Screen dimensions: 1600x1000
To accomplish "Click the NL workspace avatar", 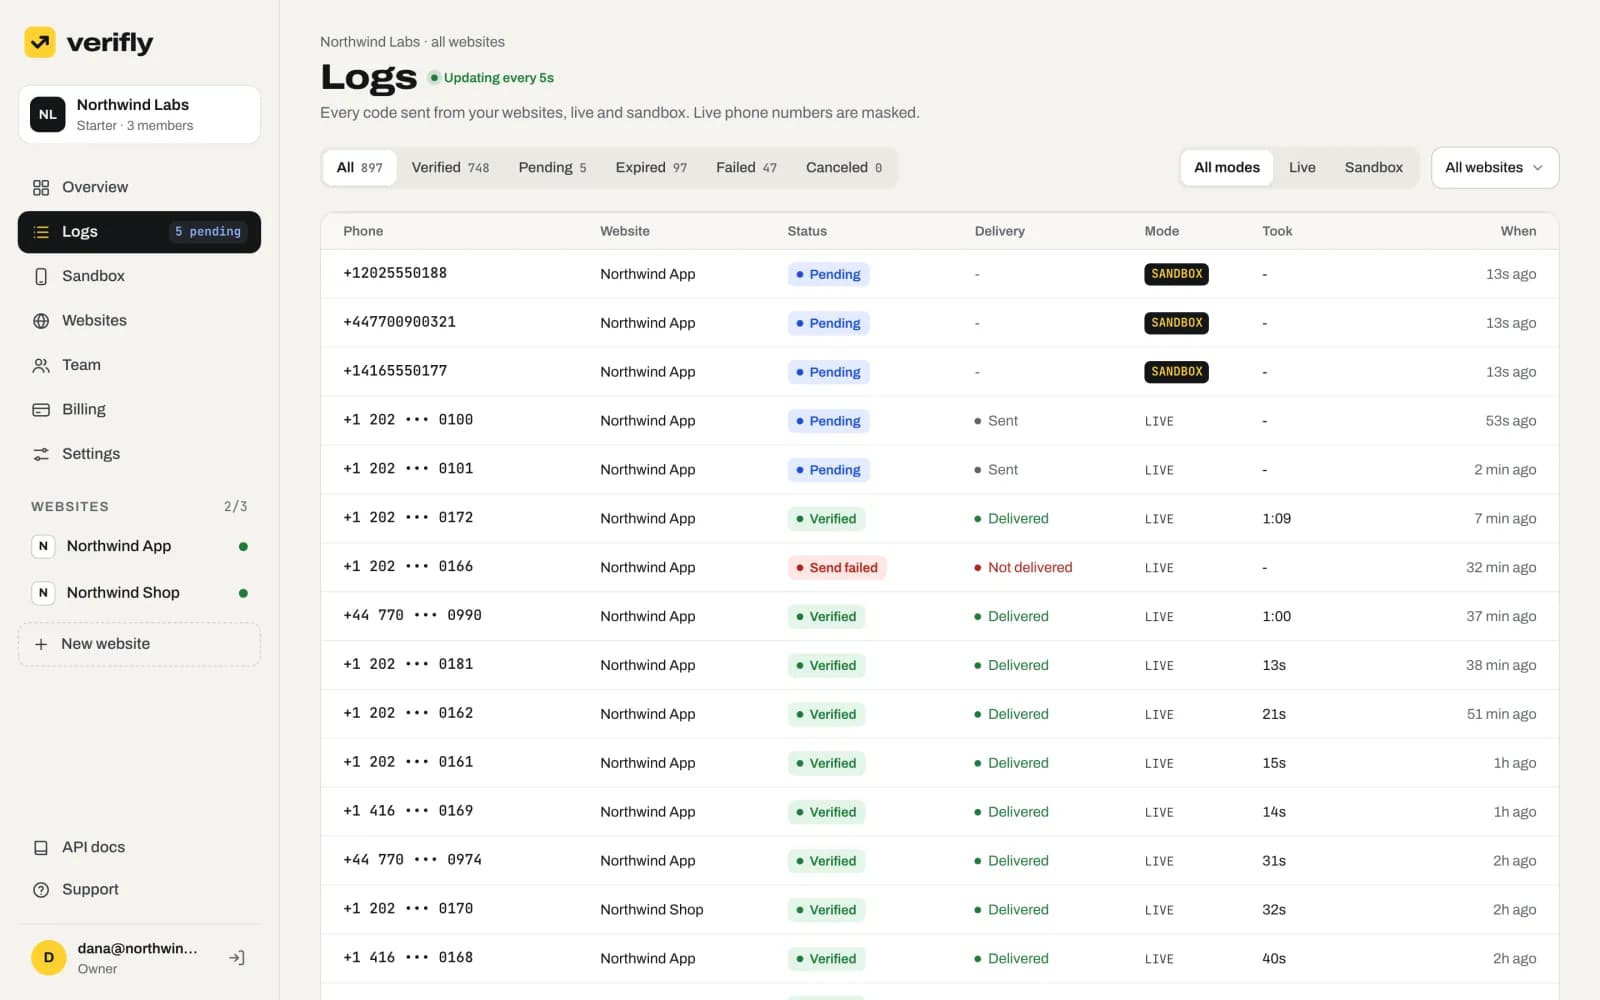I will pyautogui.click(x=48, y=114).
